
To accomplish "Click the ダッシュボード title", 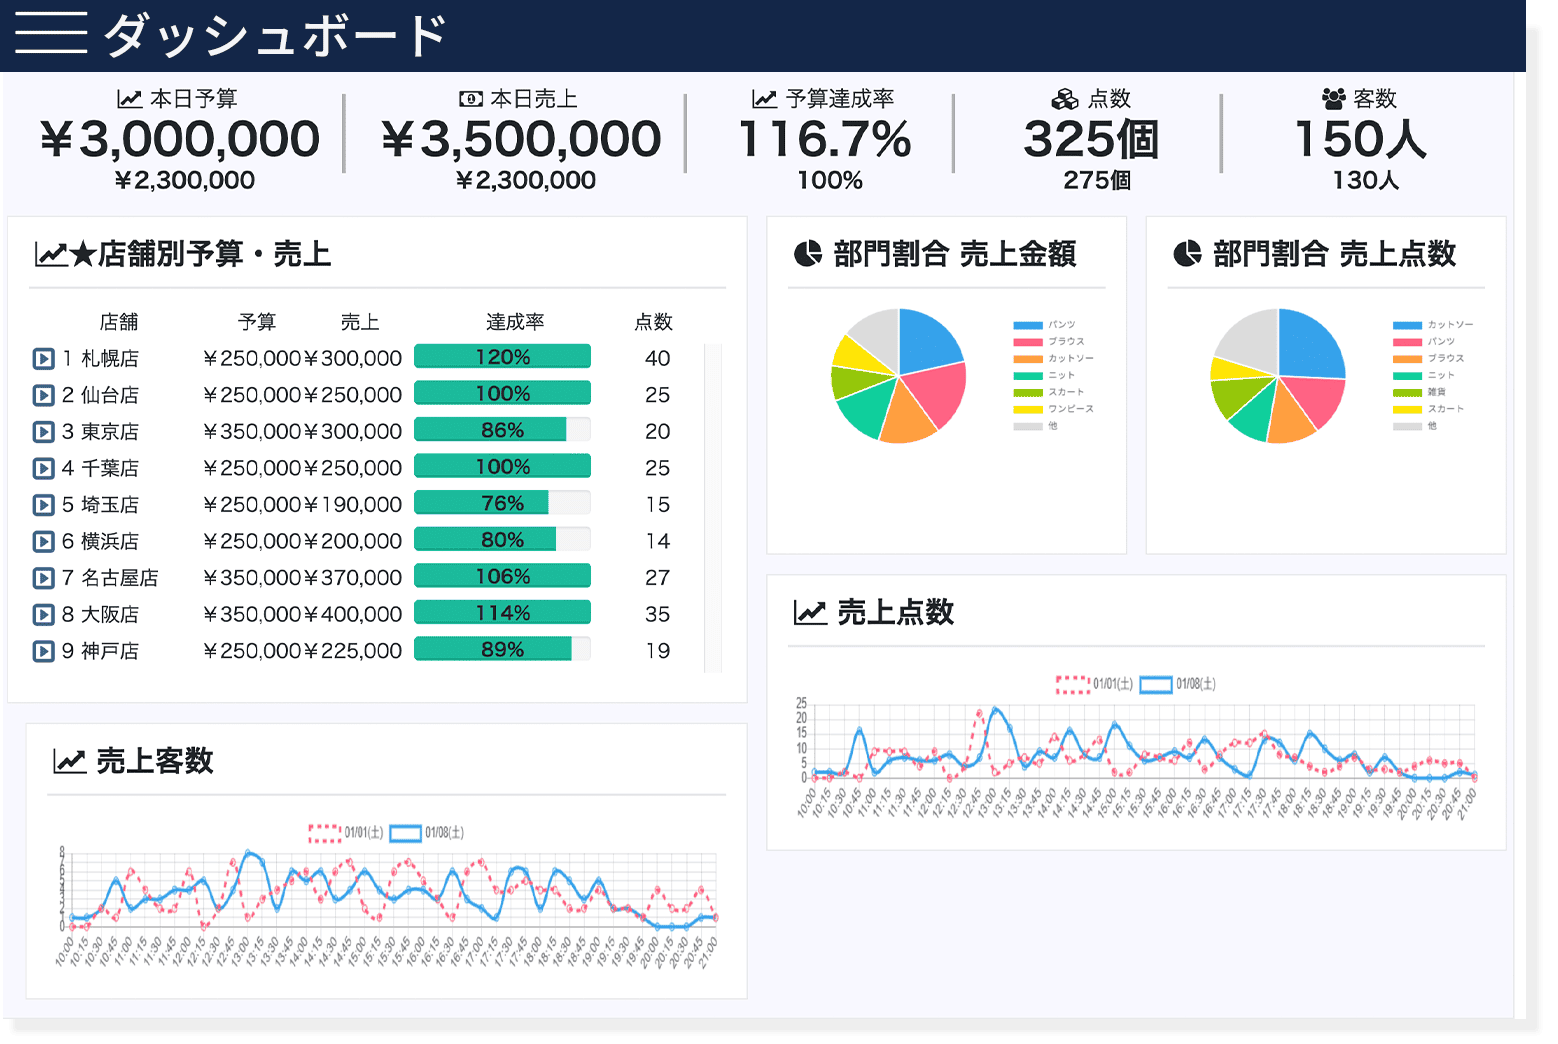I will click(x=276, y=35).
